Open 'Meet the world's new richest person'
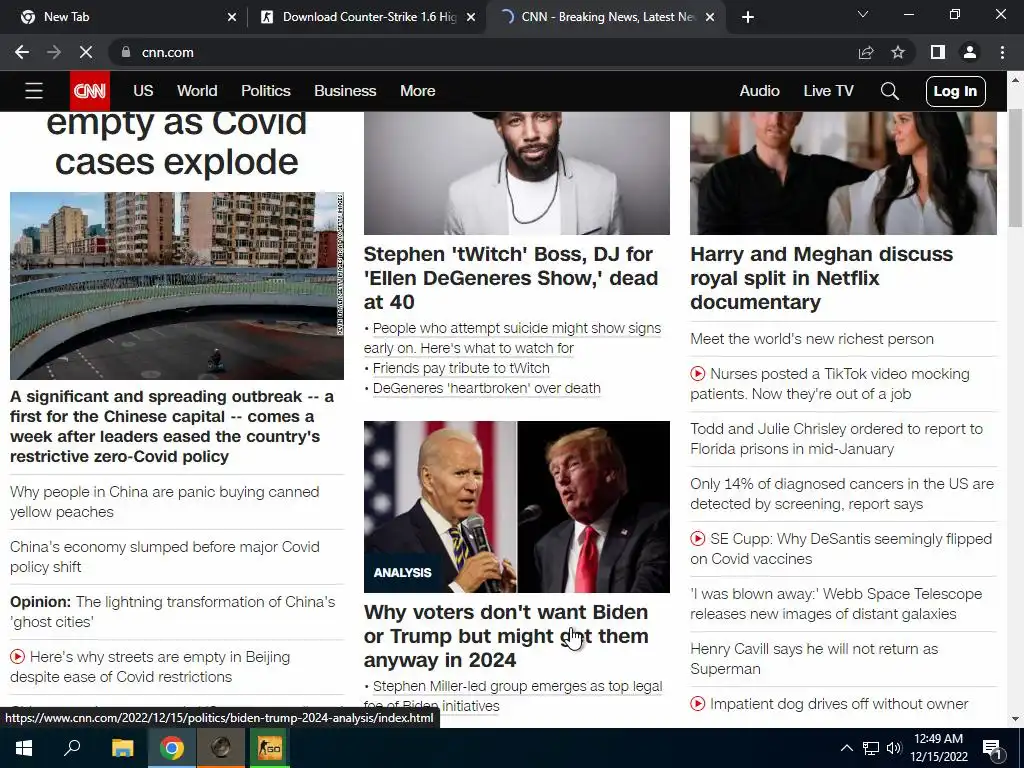 click(x=812, y=339)
